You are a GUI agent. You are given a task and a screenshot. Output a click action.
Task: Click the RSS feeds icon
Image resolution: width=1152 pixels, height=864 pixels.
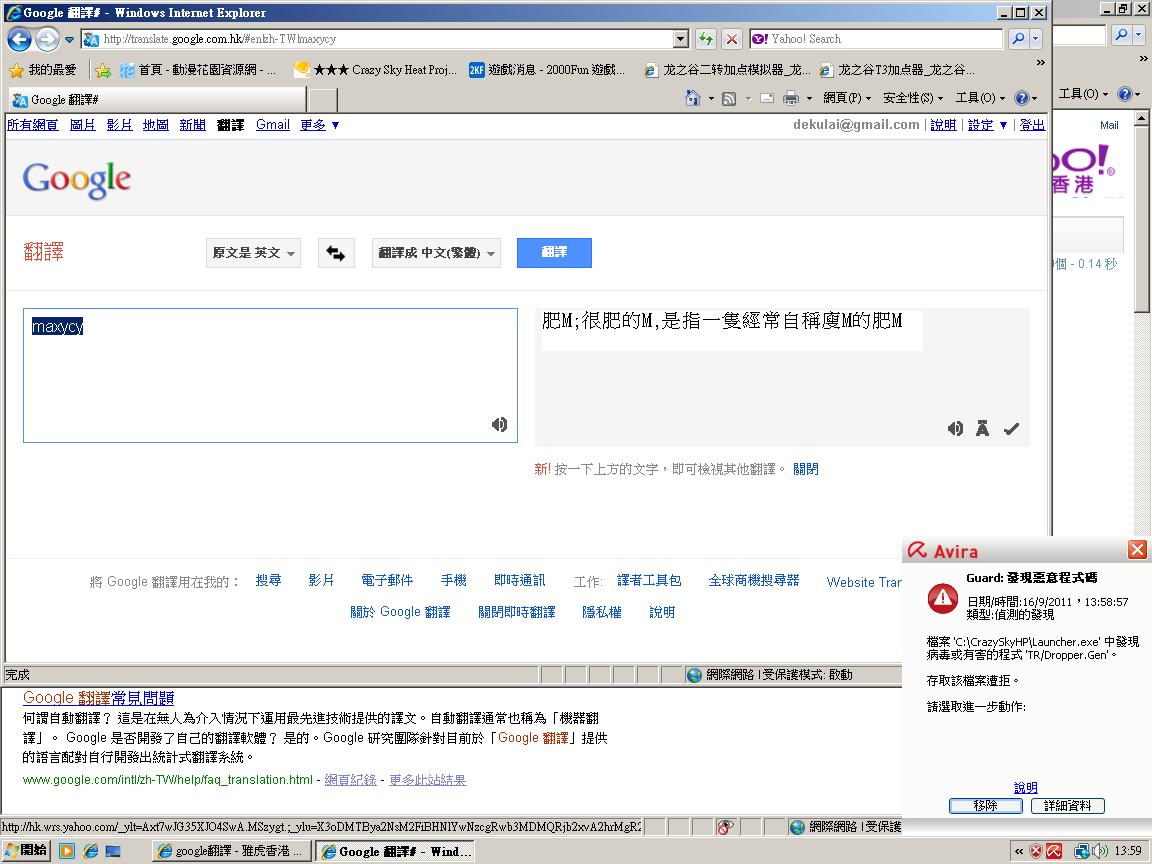(x=729, y=98)
